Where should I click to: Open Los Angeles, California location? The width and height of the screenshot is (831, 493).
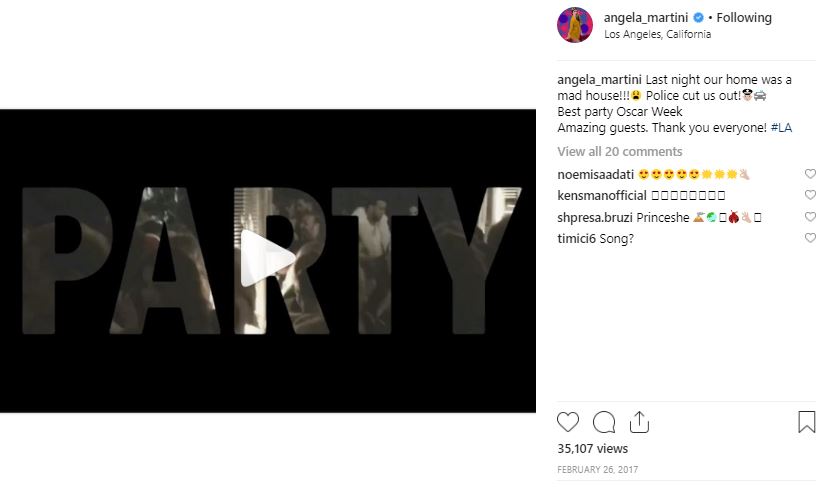click(x=657, y=34)
